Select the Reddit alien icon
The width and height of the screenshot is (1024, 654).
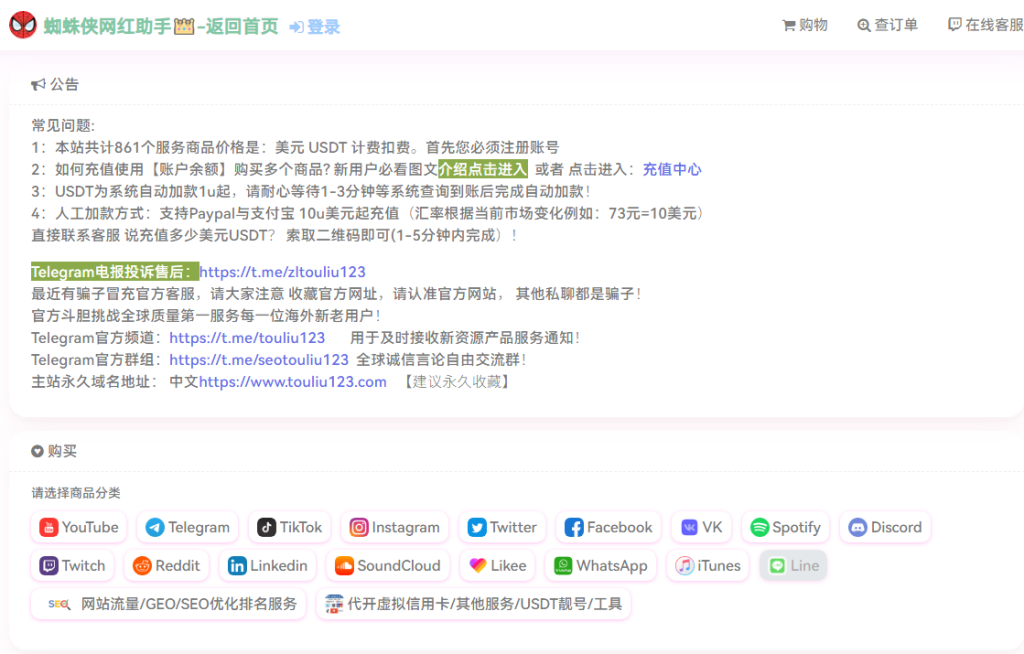[x=142, y=566]
